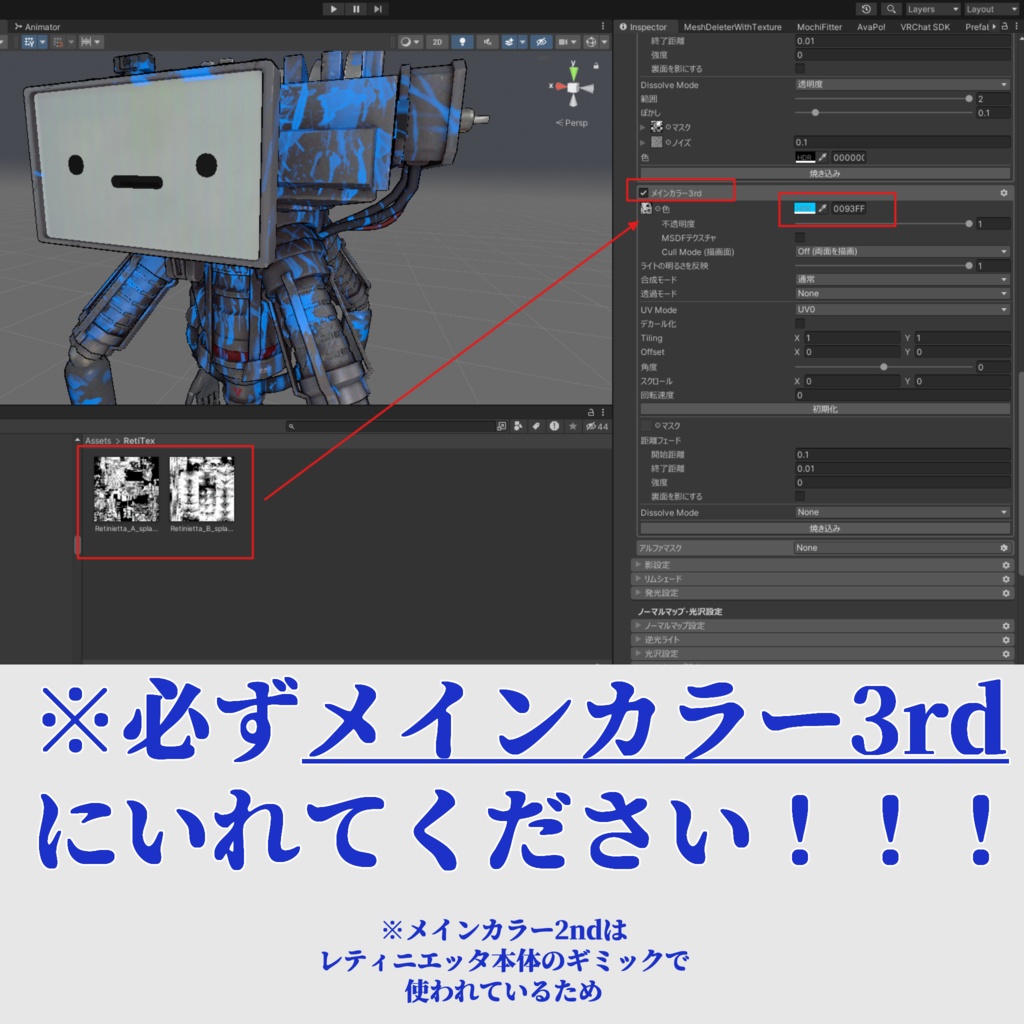Advance one frame with the step button
Screen dimensions: 1024x1024
[378, 8]
